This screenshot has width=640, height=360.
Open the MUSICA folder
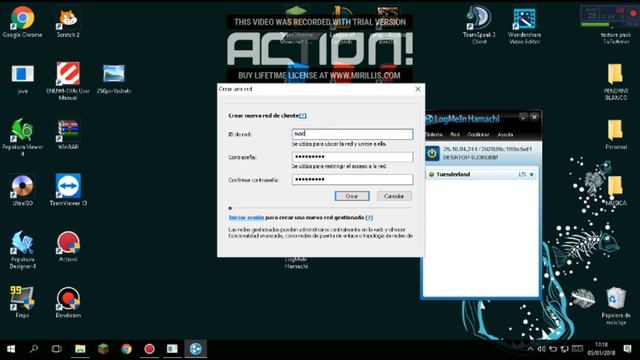click(x=616, y=191)
